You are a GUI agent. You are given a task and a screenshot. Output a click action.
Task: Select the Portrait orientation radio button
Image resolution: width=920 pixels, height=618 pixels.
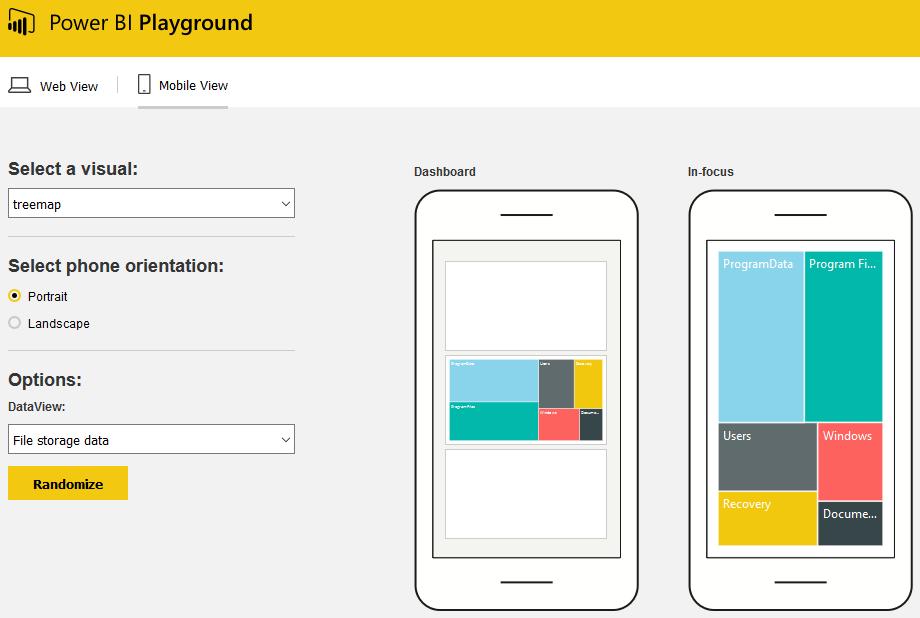click(x=15, y=296)
